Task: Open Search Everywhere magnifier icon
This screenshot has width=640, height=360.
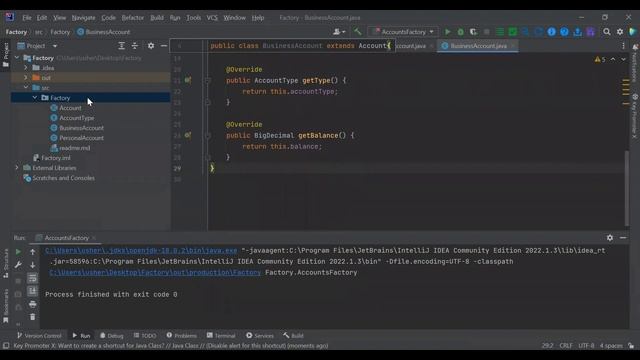Action: pyautogui.click(x=607, y=32)
